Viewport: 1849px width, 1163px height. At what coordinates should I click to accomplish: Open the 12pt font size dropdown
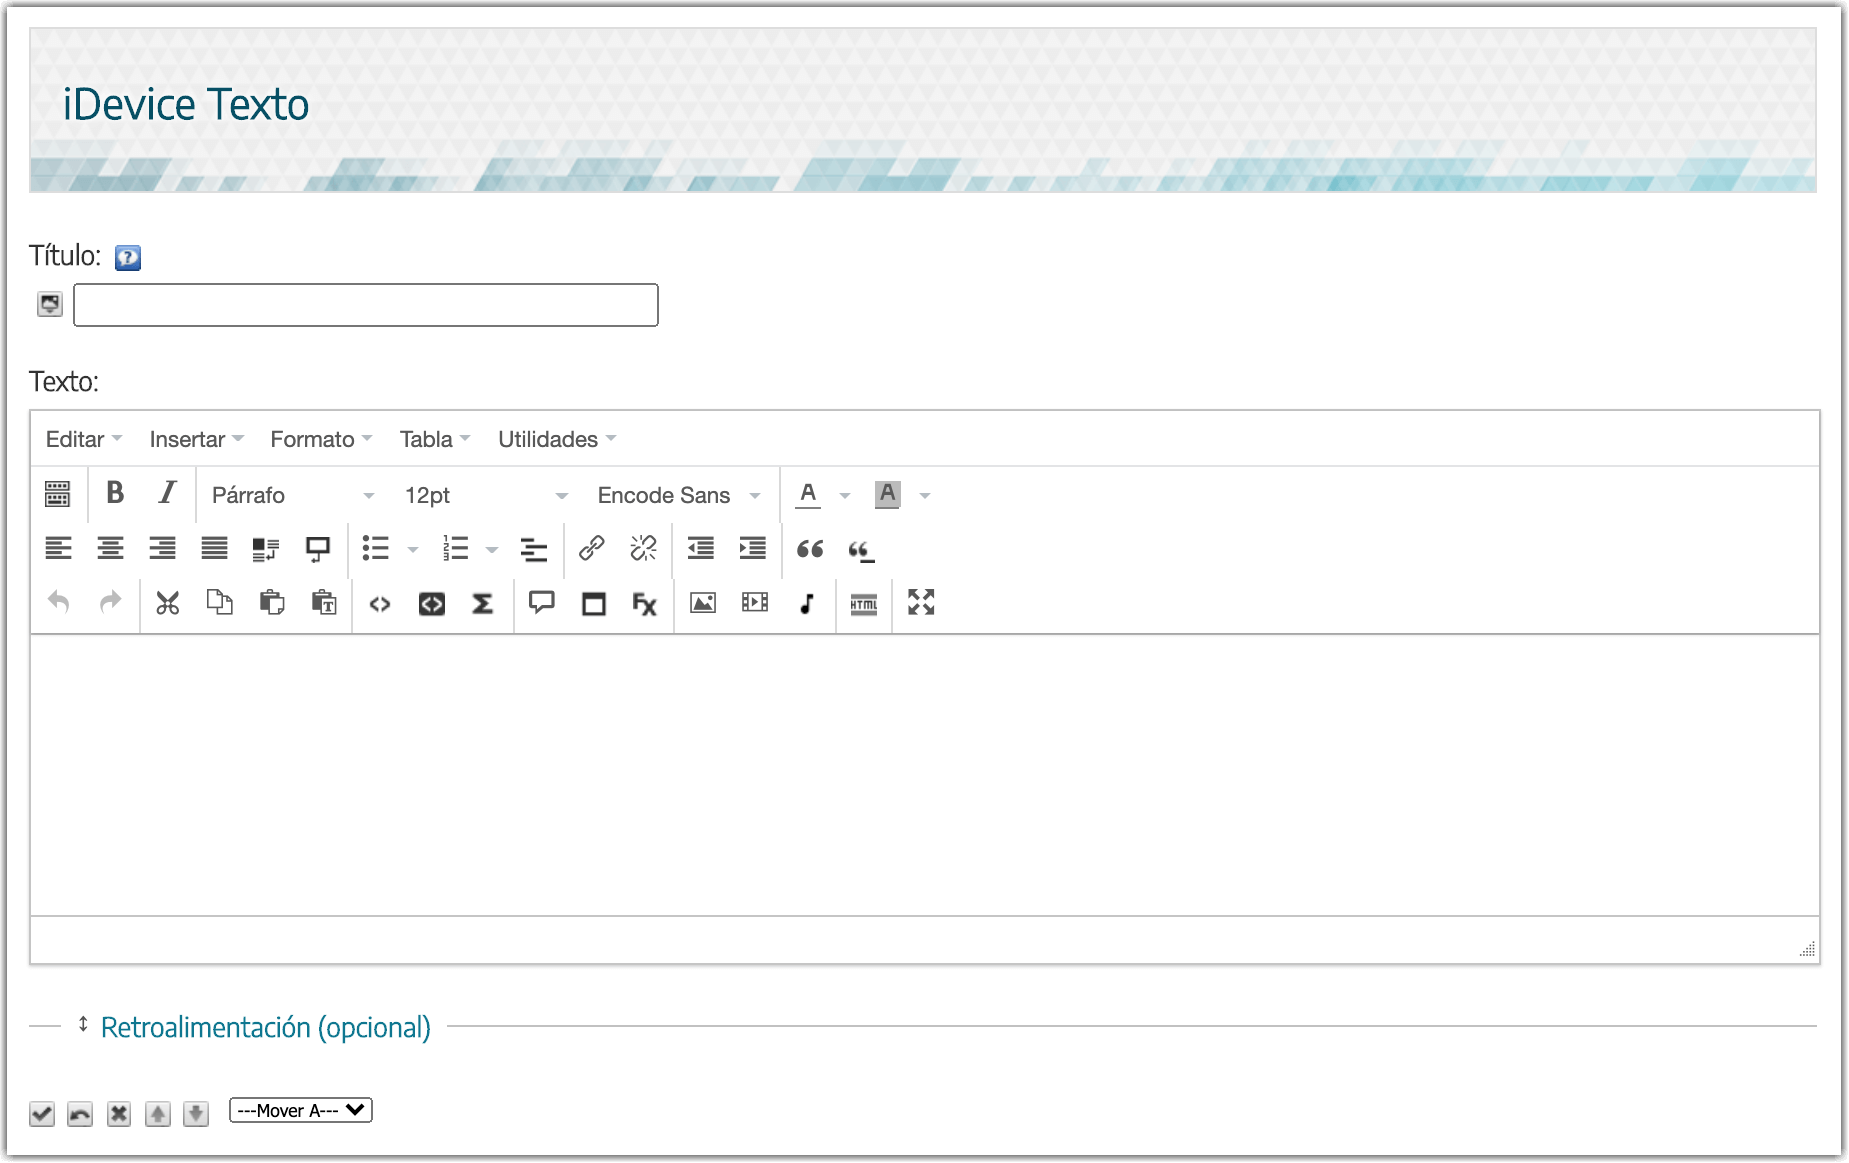click(485, 495)
